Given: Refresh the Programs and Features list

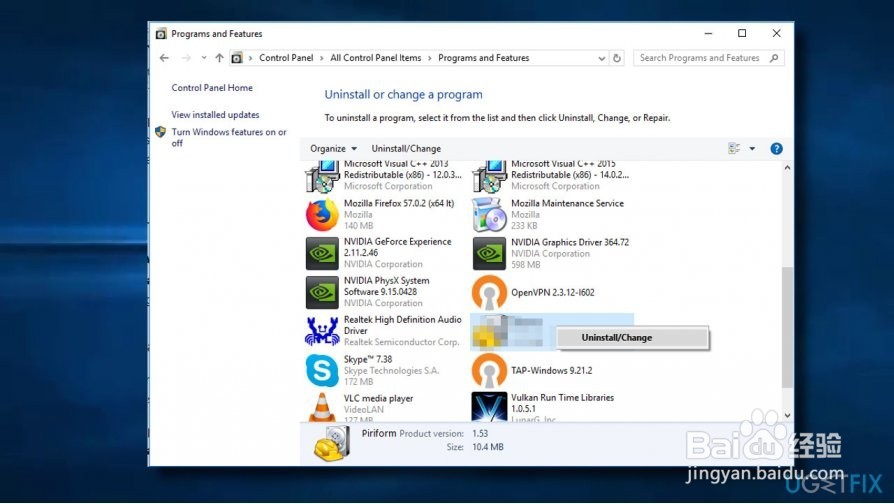Looking at the screenshot, I should (617, 58).
